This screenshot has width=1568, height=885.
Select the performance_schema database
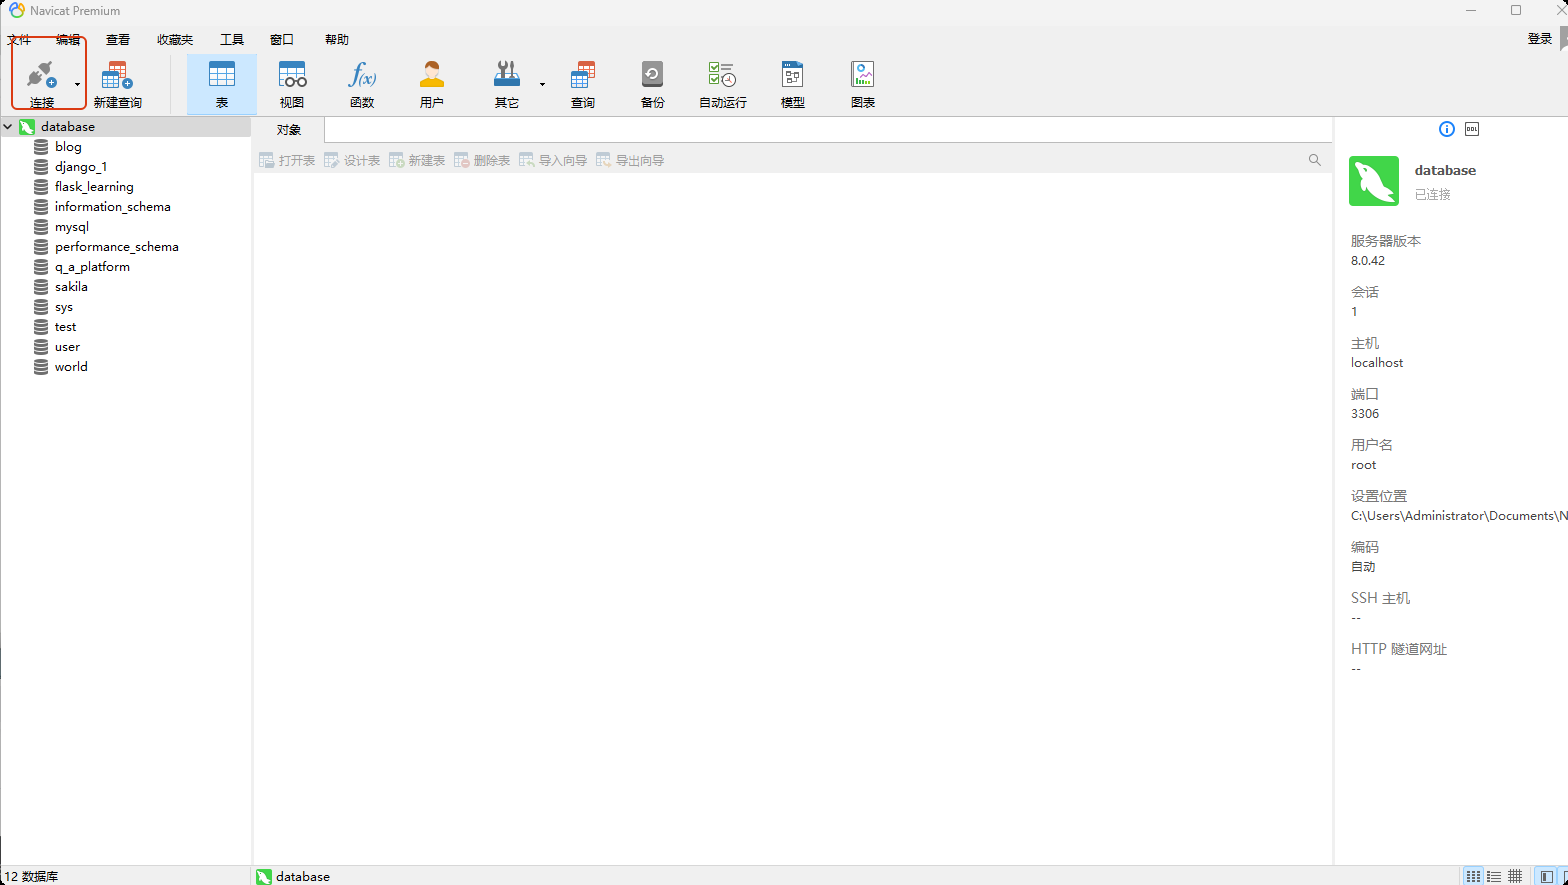click(117, 247)
